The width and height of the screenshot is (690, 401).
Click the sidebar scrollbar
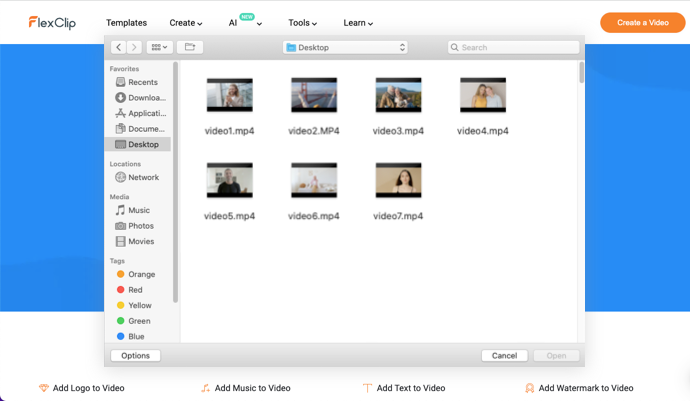(175, 182)
